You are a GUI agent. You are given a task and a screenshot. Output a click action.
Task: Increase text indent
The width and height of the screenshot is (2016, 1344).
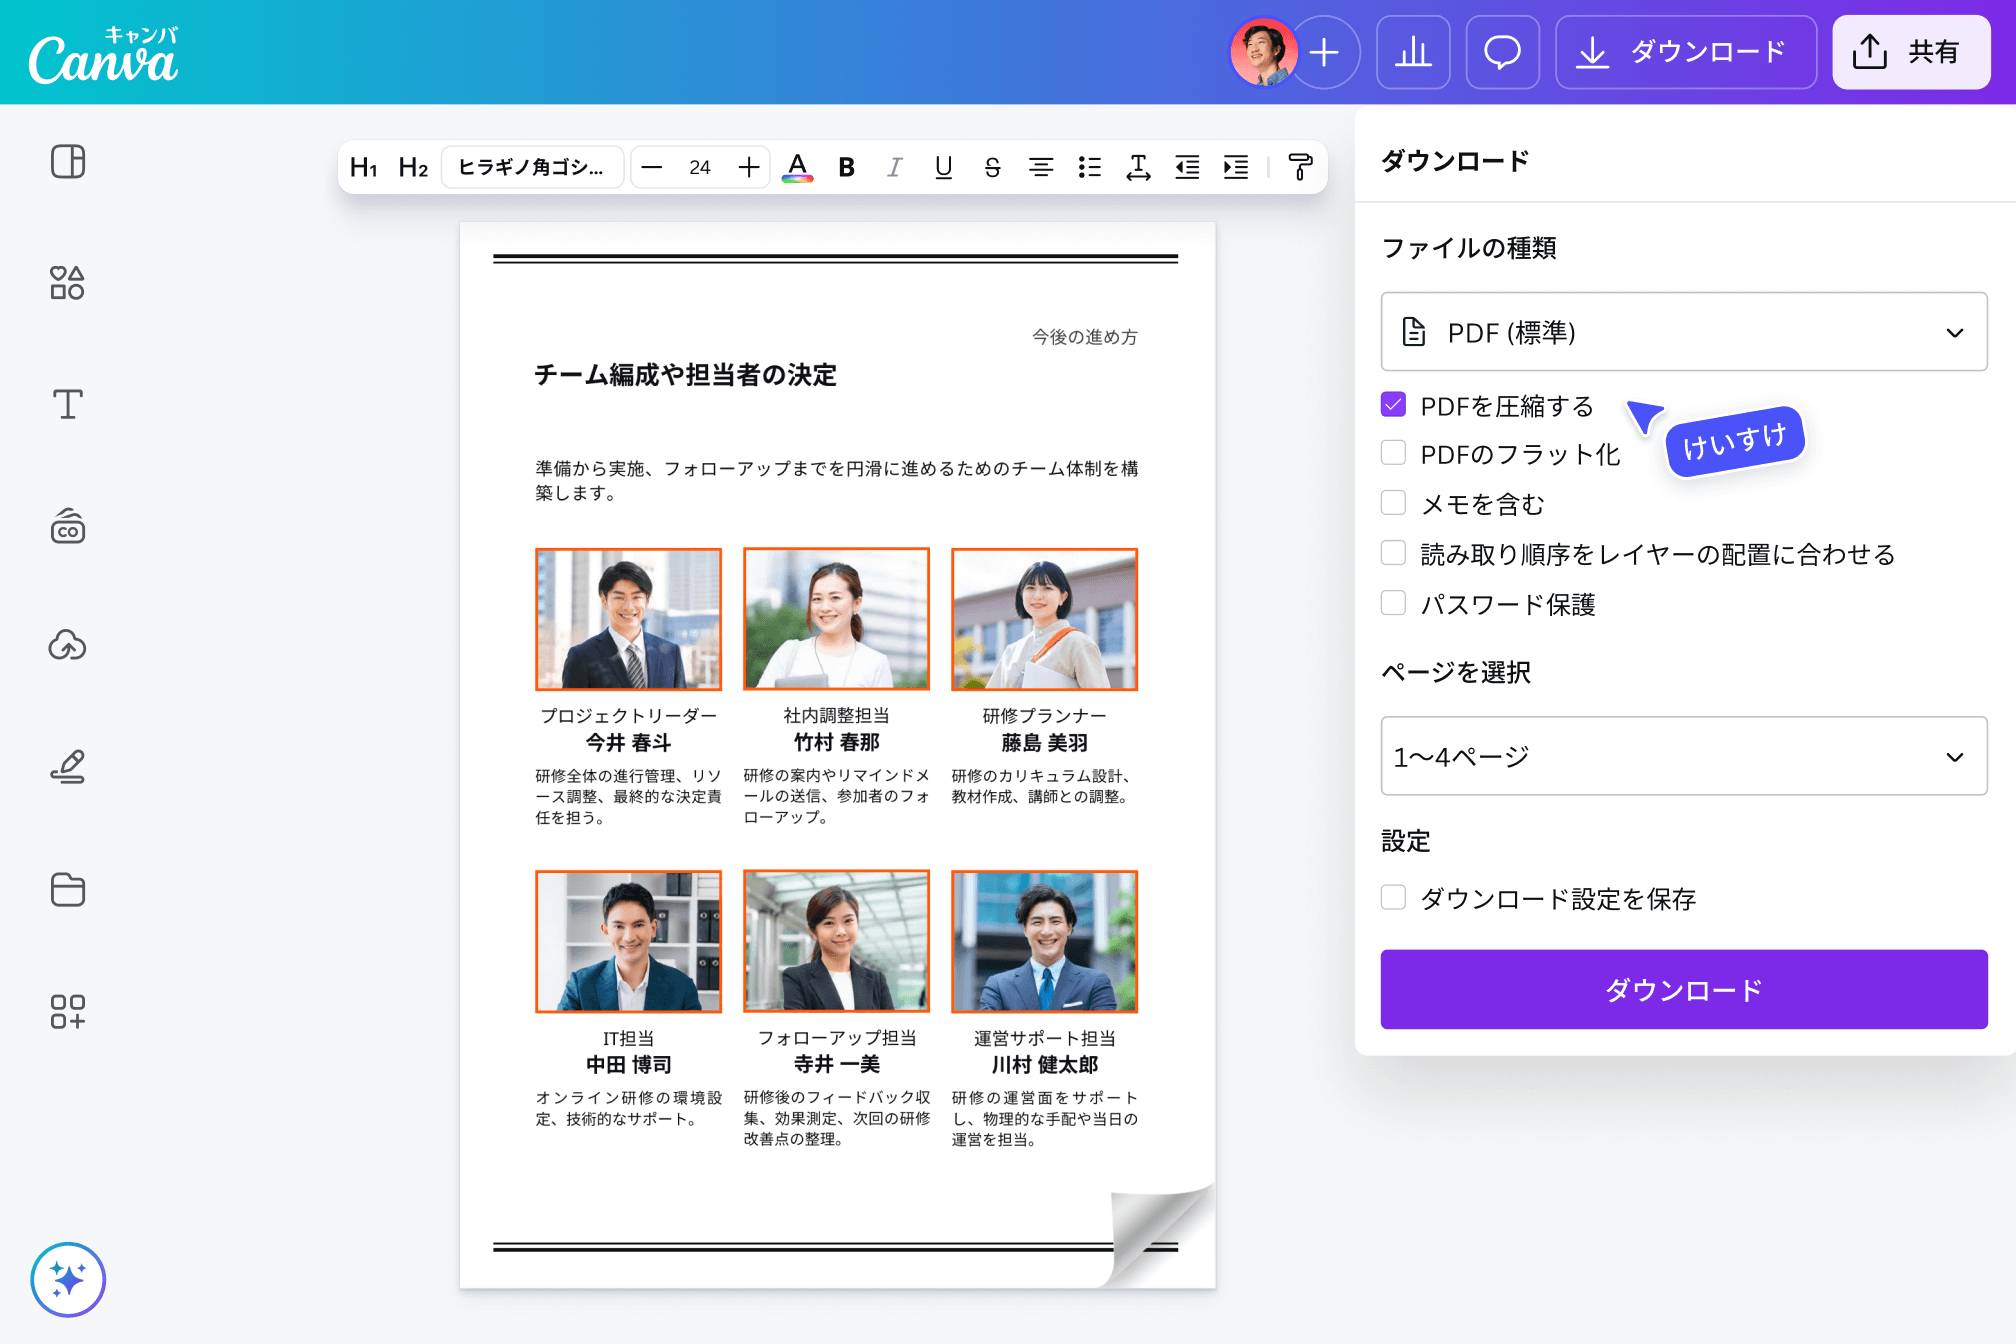[1236, 167]
